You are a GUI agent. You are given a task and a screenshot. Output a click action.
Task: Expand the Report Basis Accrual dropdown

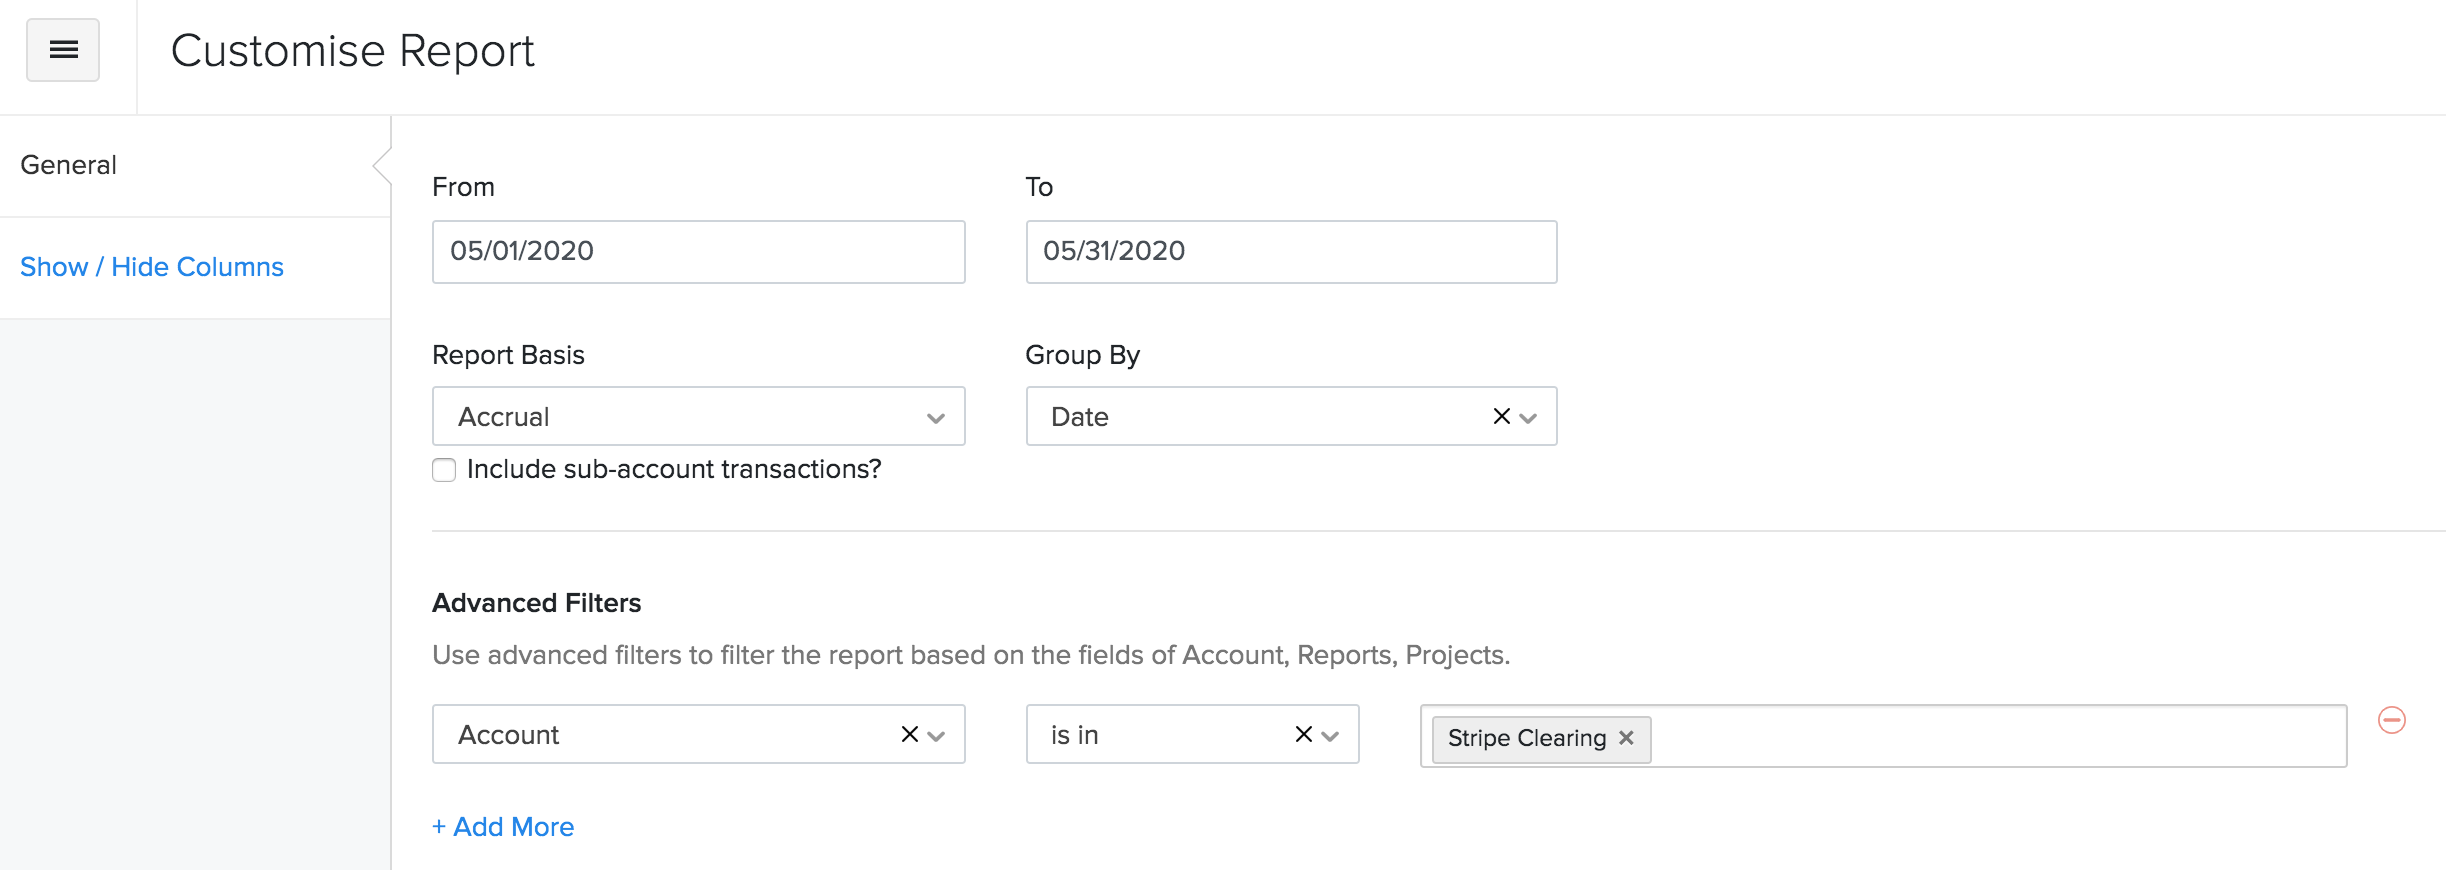pyautogui.click(x=935, y=417)
